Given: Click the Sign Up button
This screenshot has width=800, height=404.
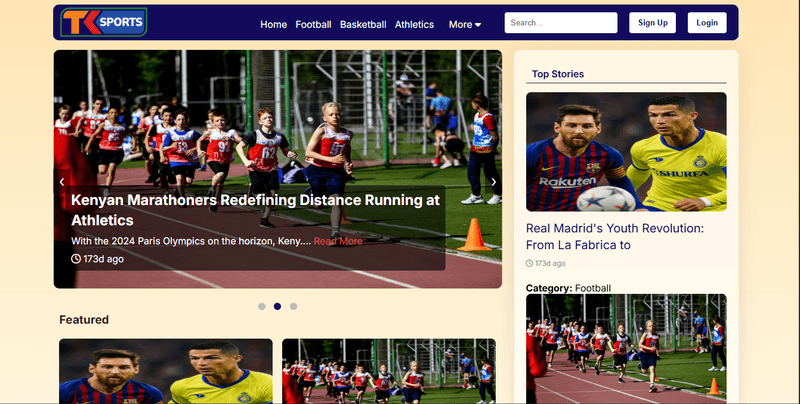Looking at the screenshot, I should [x=653, y=23].
